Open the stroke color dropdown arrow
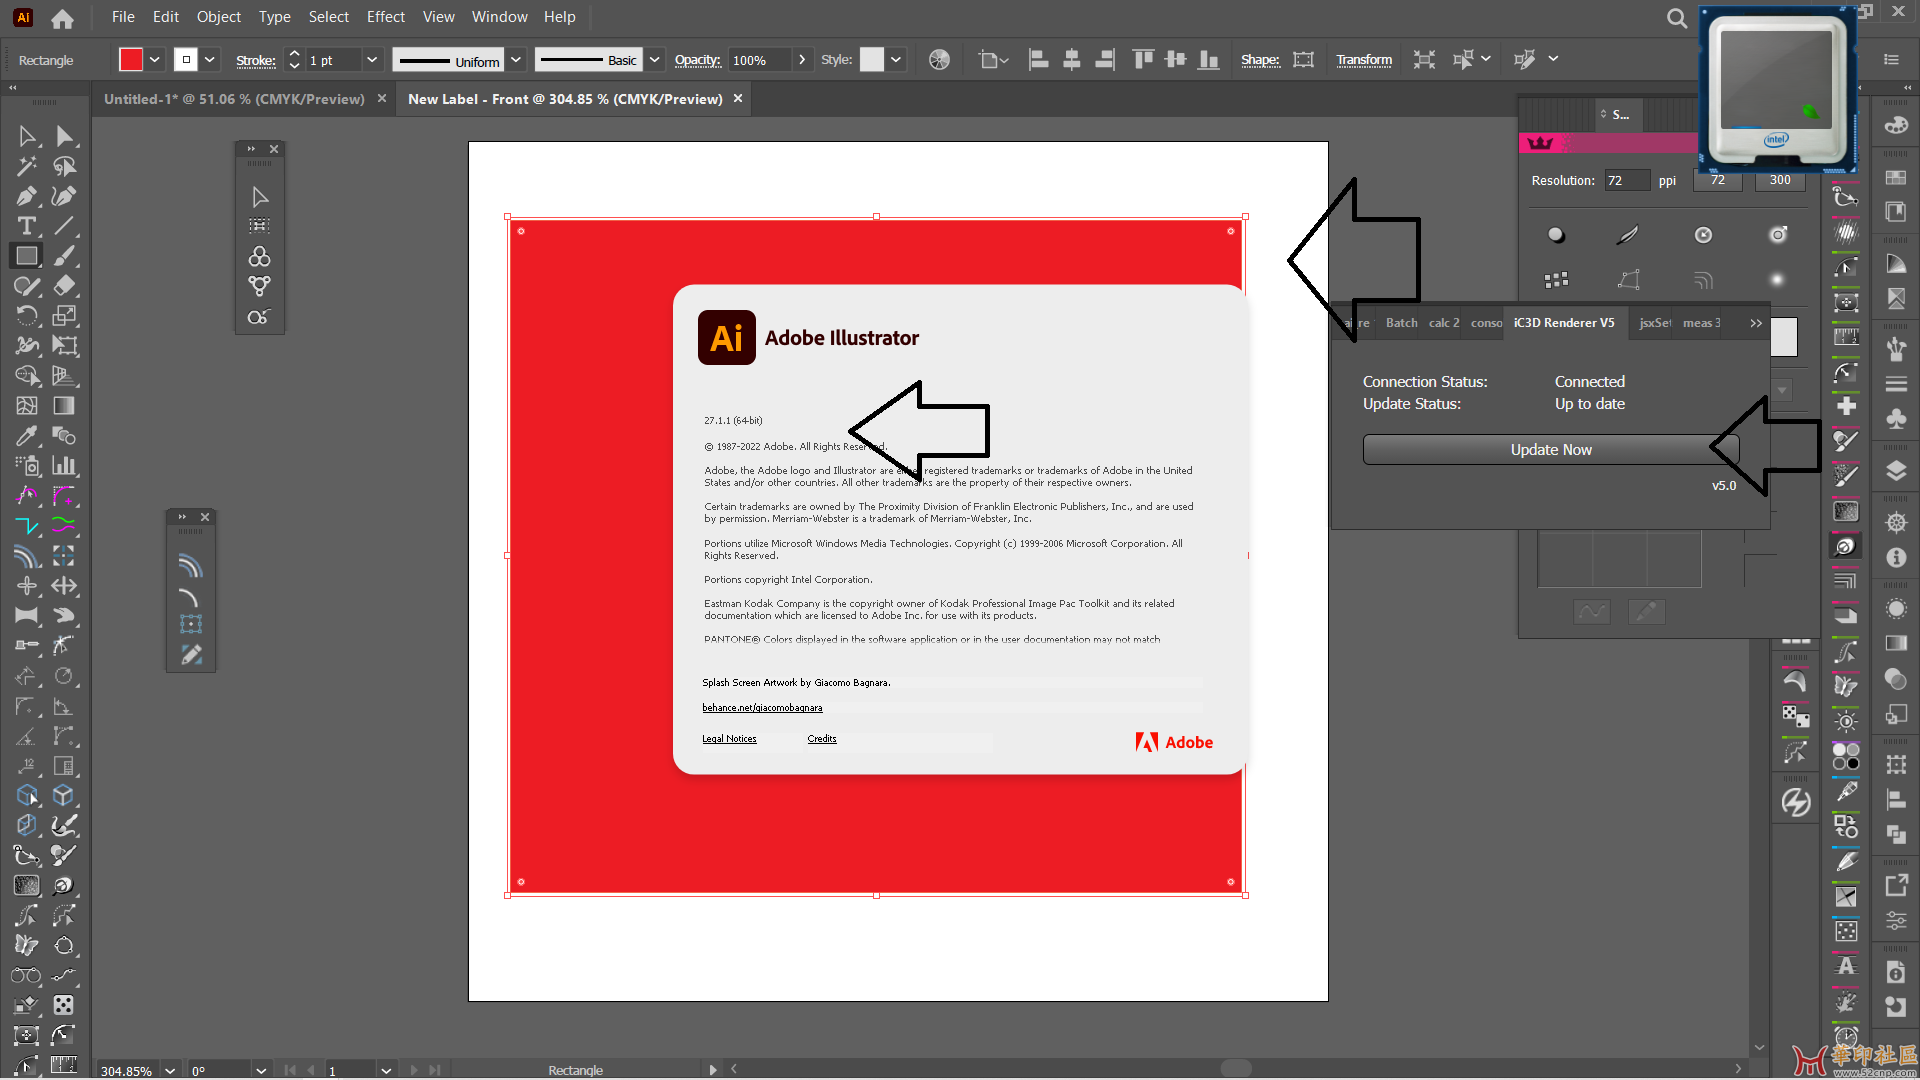The image size is (1920, 1080). click(x=210, y=60)
